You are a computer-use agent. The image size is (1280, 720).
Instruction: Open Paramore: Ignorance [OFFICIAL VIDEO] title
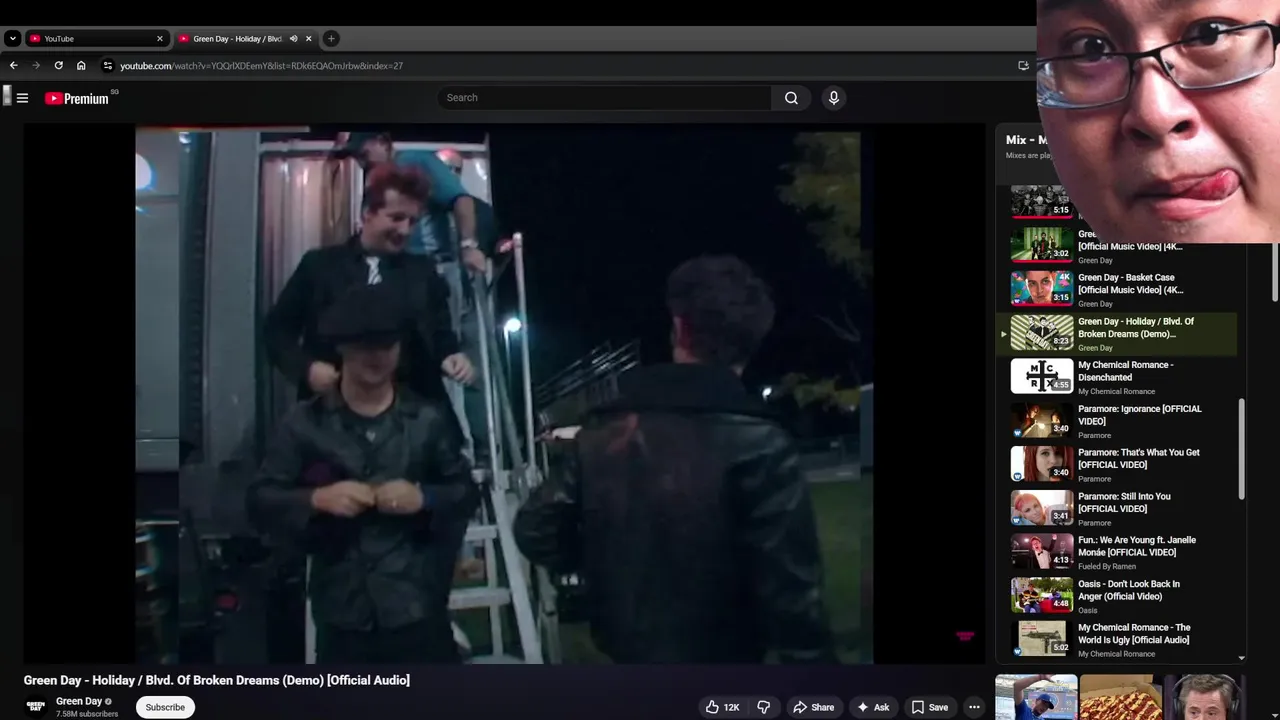tap(1140, 415)
